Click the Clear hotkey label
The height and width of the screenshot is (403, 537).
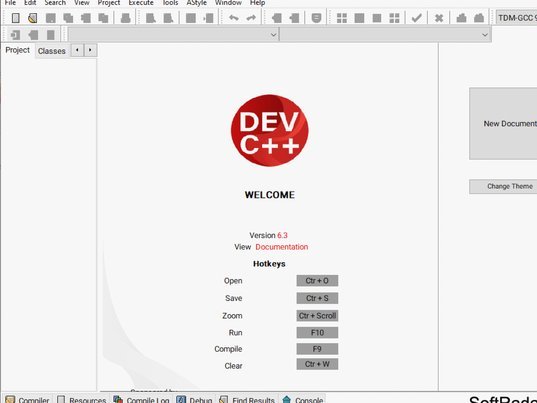click(x=234, y=366)
